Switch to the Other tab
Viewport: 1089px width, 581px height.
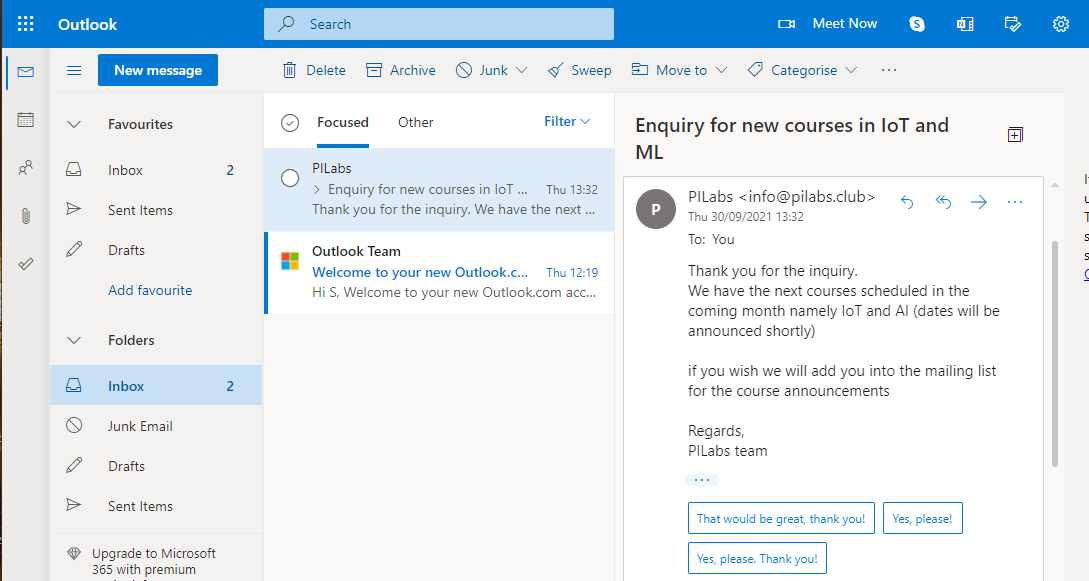(415, 122)
